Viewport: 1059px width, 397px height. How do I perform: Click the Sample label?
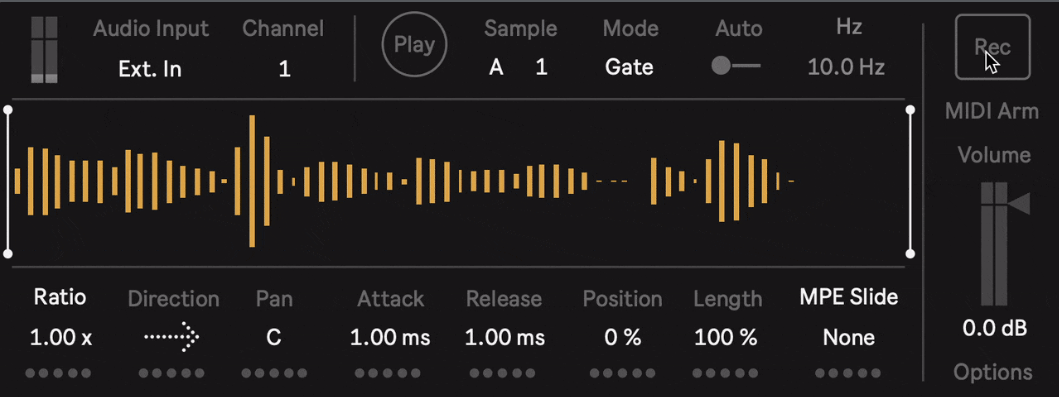[x=521, y=29]
